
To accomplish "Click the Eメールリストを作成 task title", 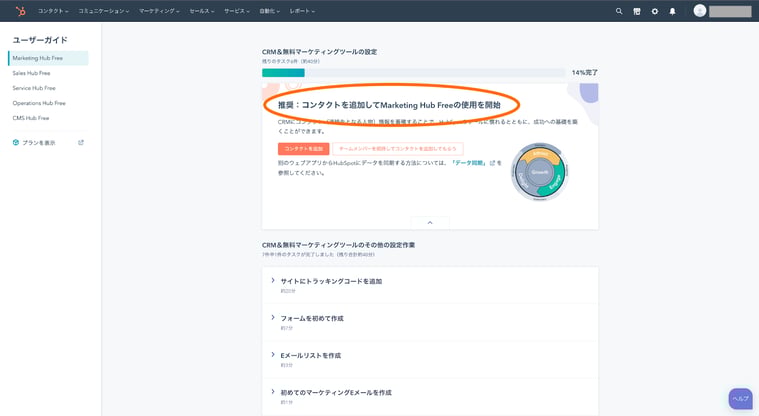I will click(x=310, y=355).
